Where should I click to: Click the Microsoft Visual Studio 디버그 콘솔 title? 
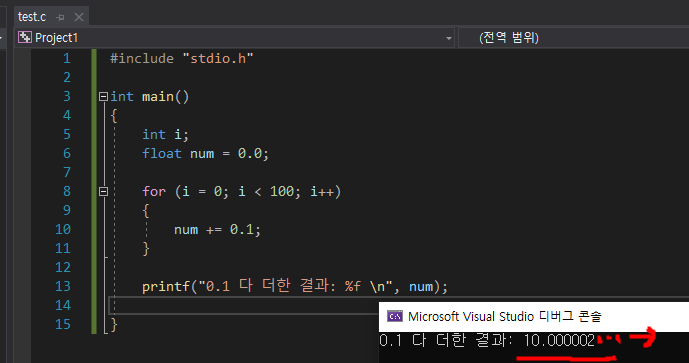(x=504, y=316)
